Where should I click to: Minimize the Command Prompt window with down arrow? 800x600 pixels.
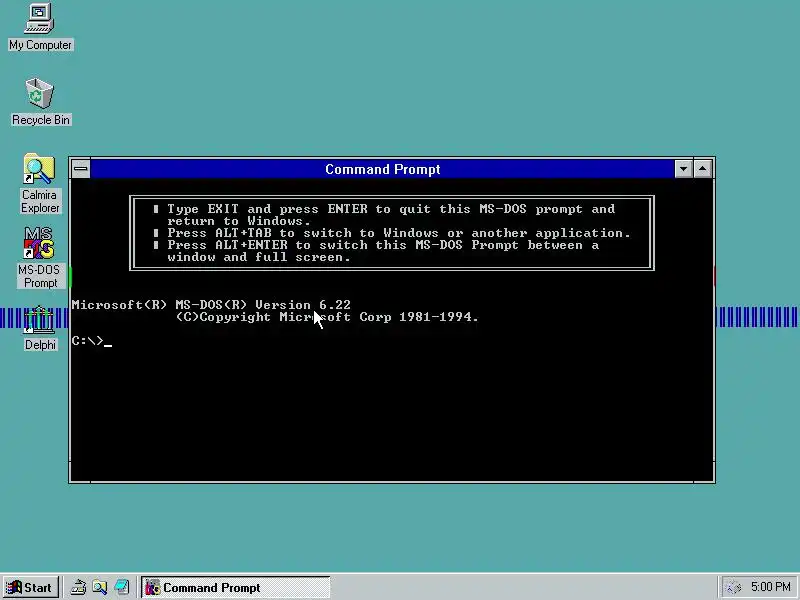coord(683,169)
